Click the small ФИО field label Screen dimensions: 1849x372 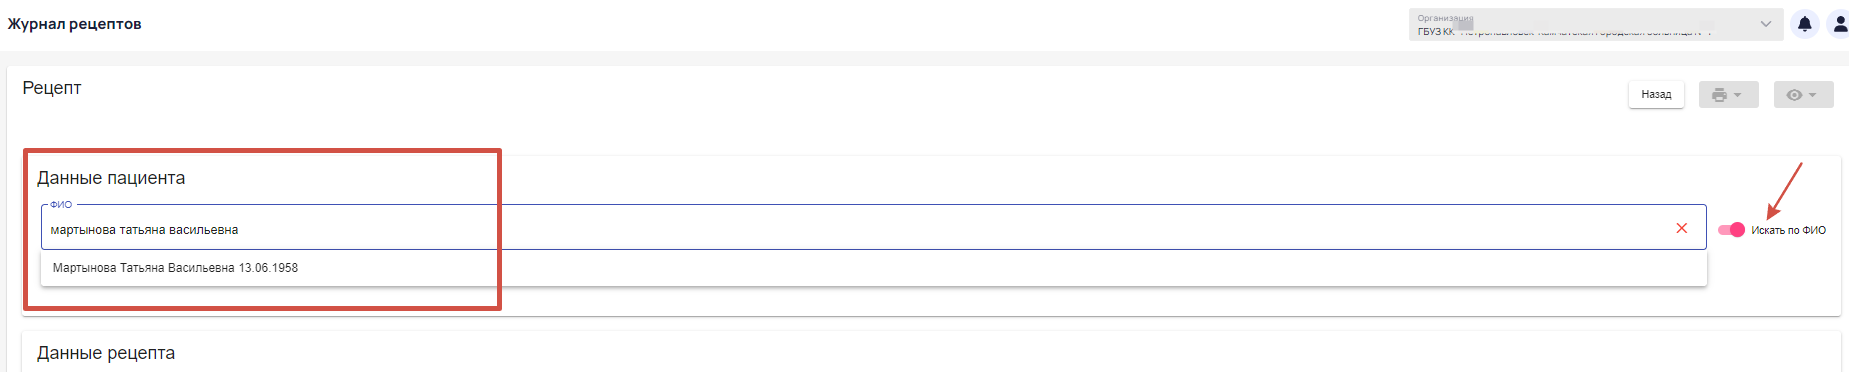[61, 204]
